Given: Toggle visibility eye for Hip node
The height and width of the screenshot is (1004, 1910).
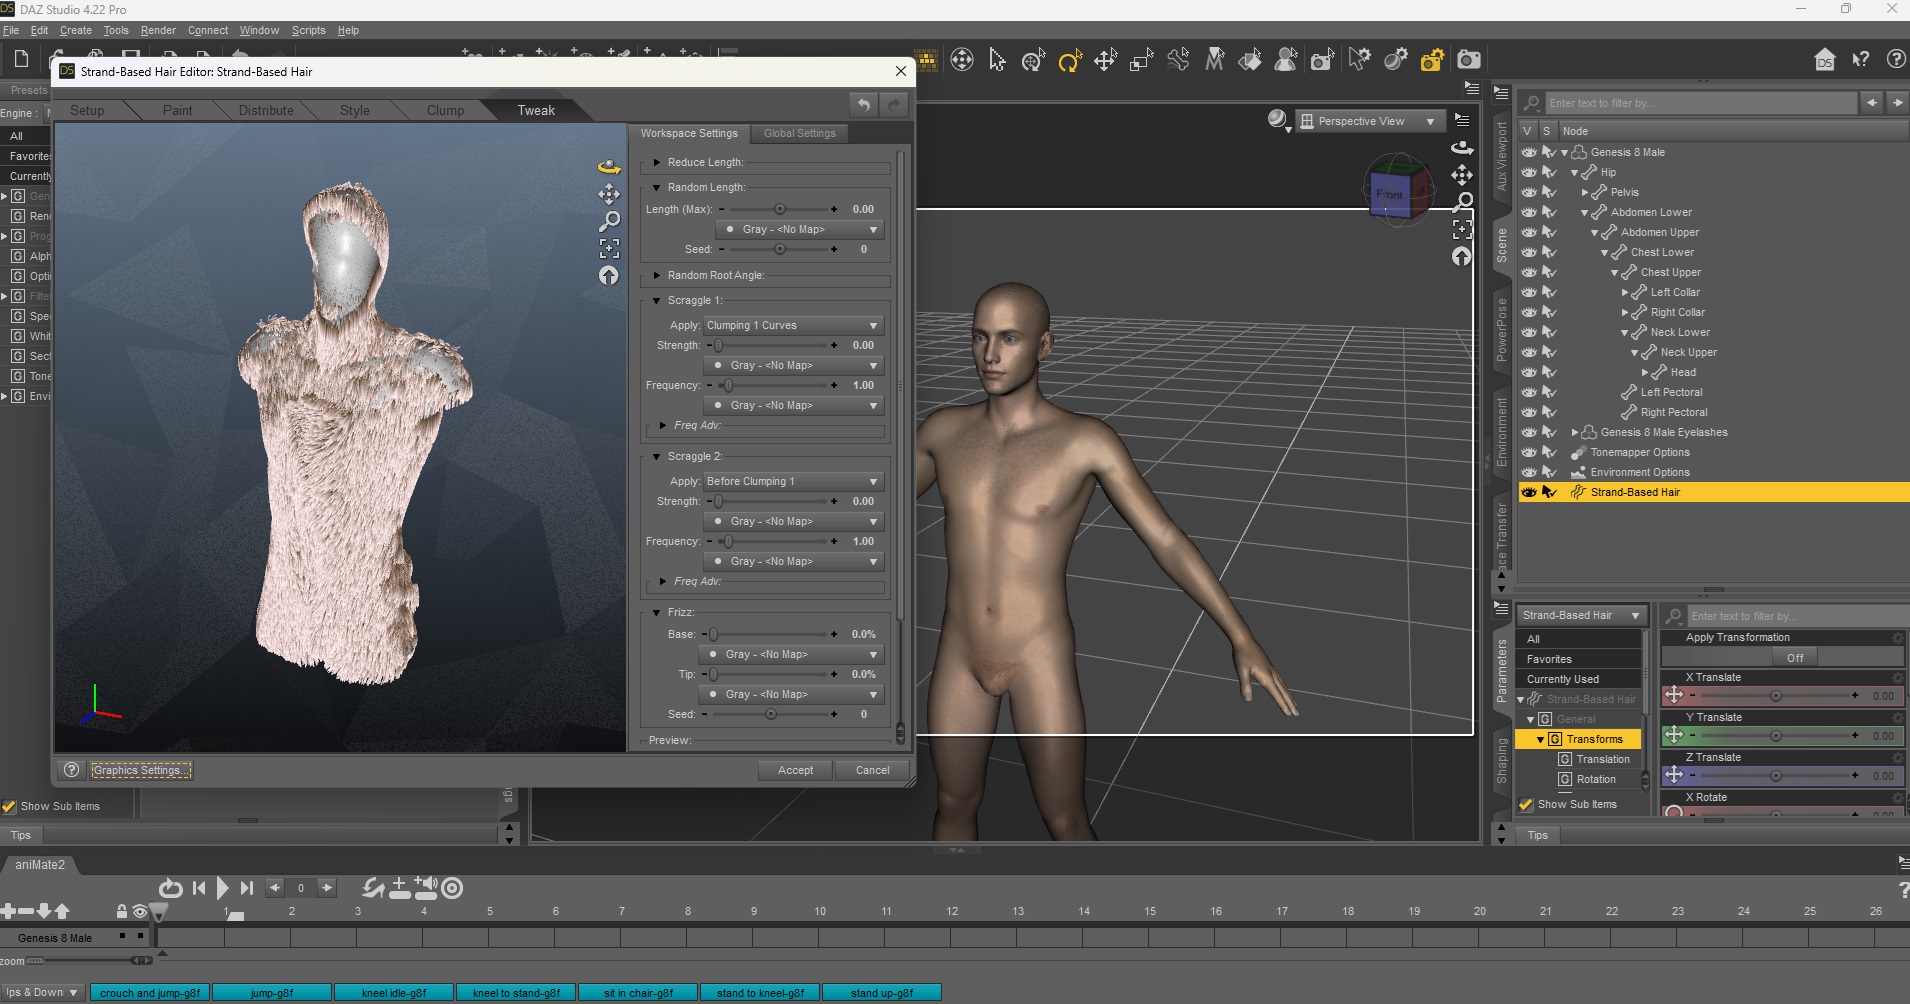Looking at the screenshot, I should click(1528, 172).
